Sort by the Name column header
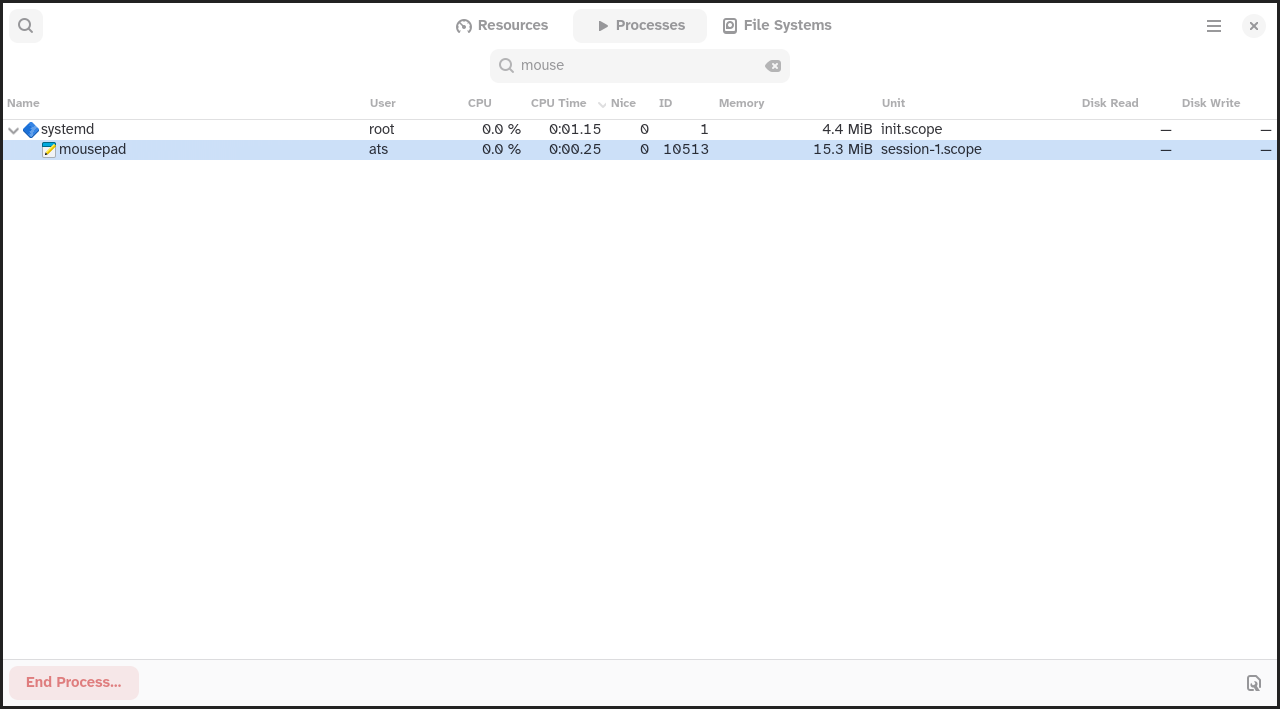Image resolution: width=1280 pixels, height=709 pixels. click(24, 103)
